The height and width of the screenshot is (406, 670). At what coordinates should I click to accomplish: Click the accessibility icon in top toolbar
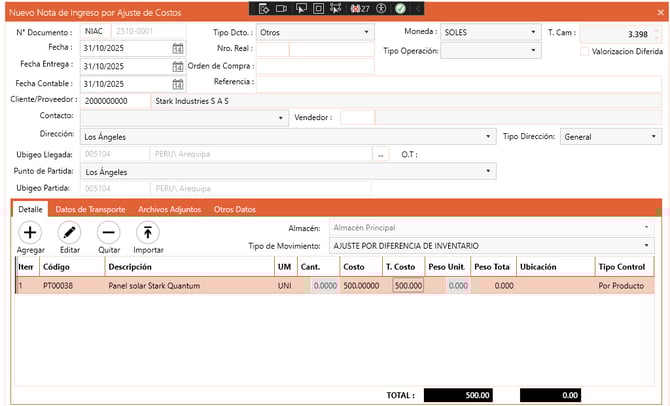pos(381,8)
